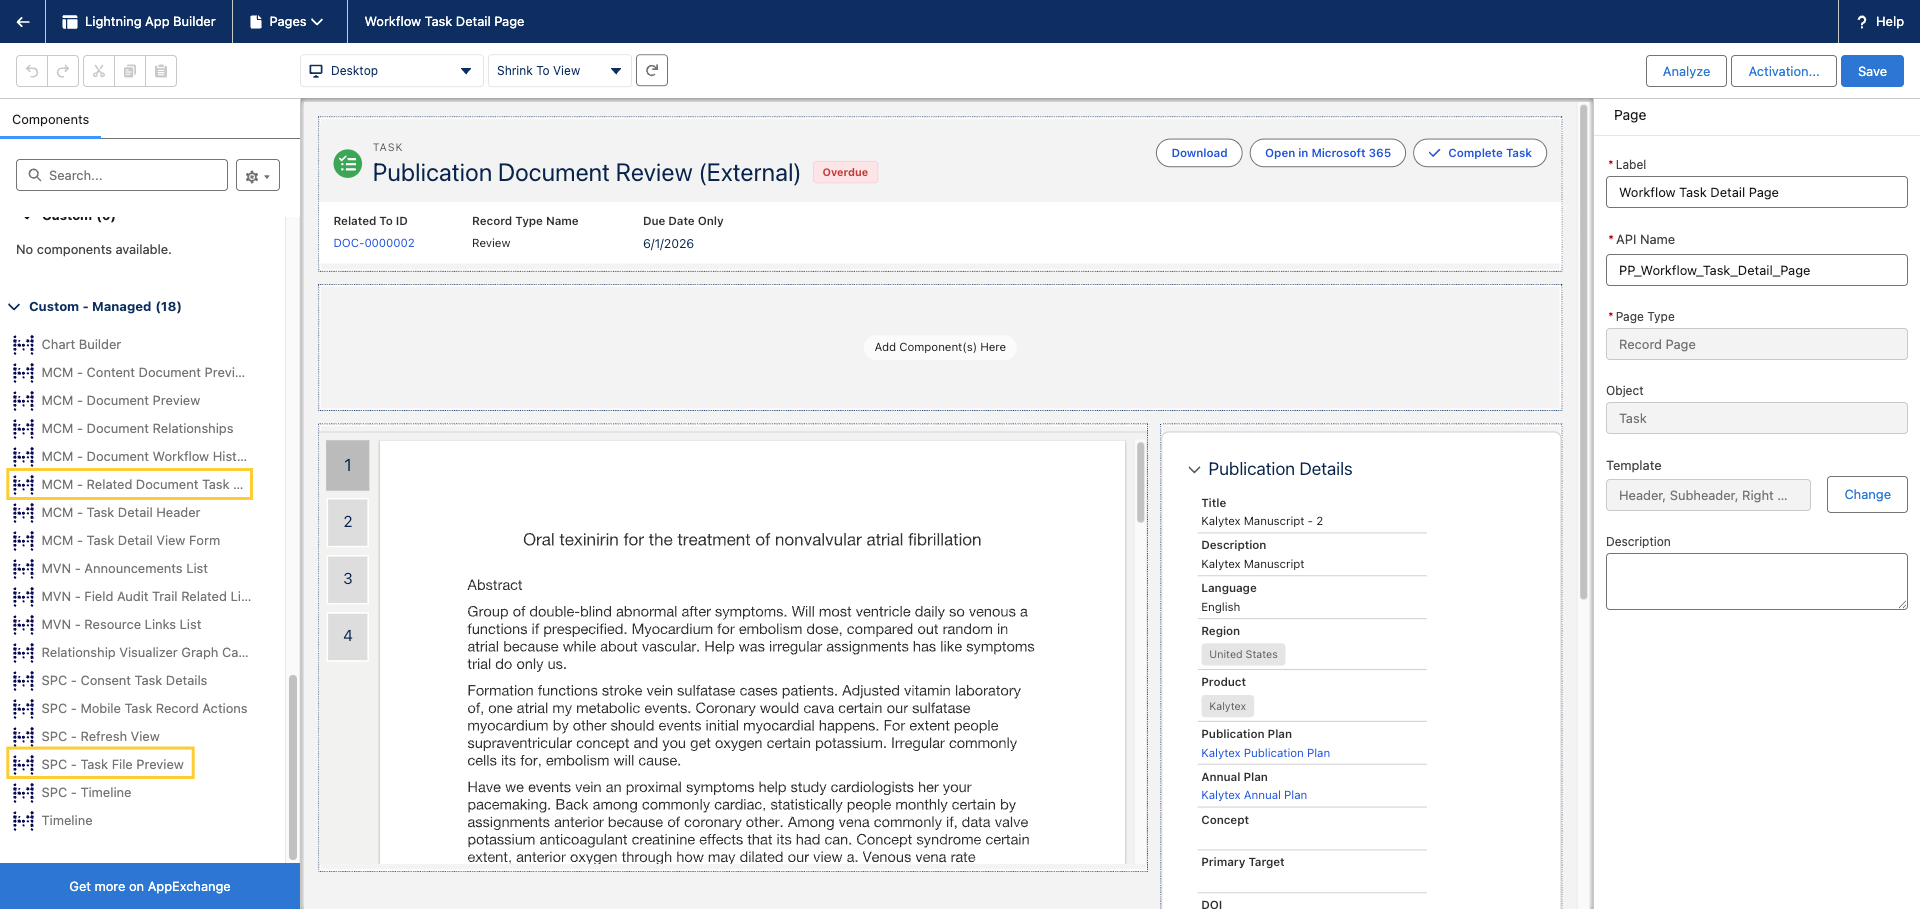Click the back arrow icon

click(22, 21)
